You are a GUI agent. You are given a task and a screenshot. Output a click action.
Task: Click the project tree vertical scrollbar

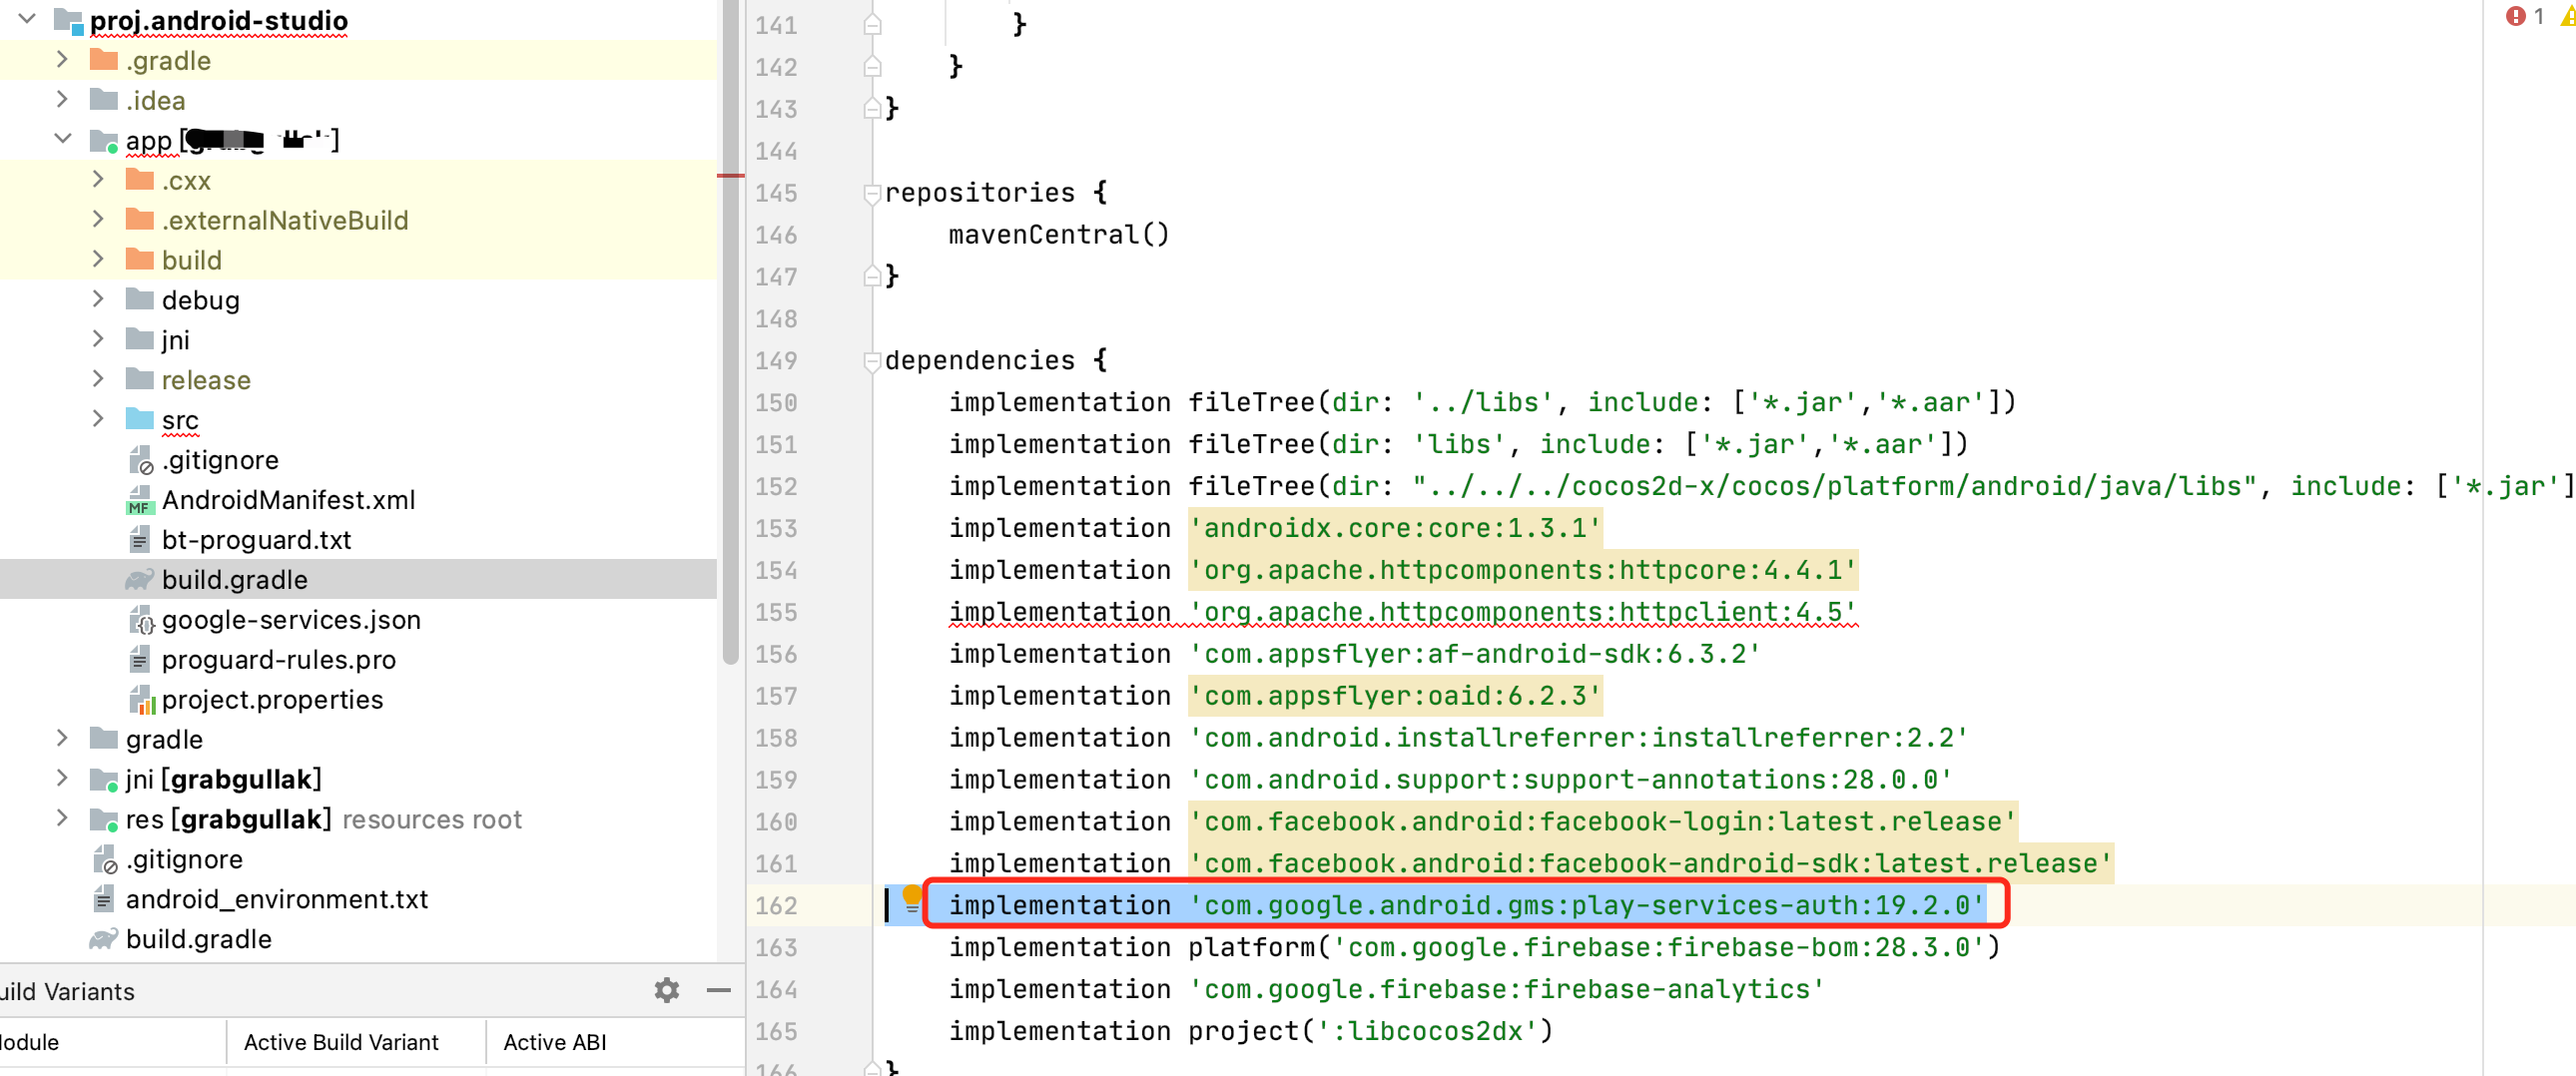pyautogui.click(x=730, y=330)
